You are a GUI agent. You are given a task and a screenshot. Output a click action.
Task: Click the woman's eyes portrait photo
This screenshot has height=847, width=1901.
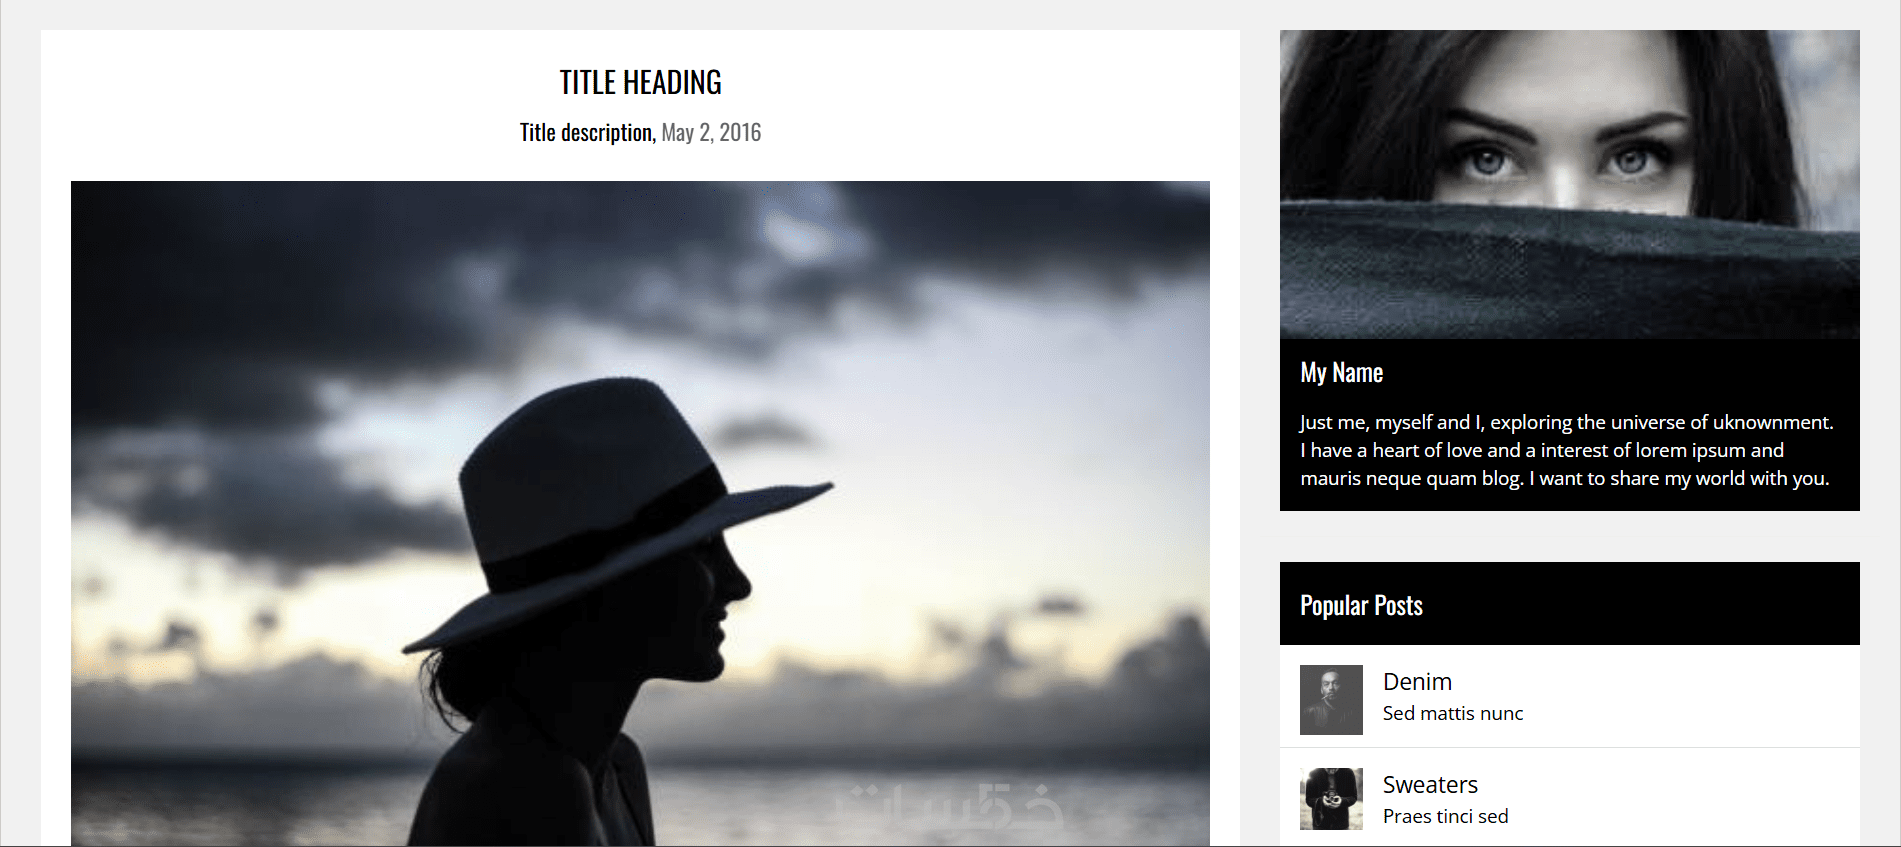[x=1569, y=184]
